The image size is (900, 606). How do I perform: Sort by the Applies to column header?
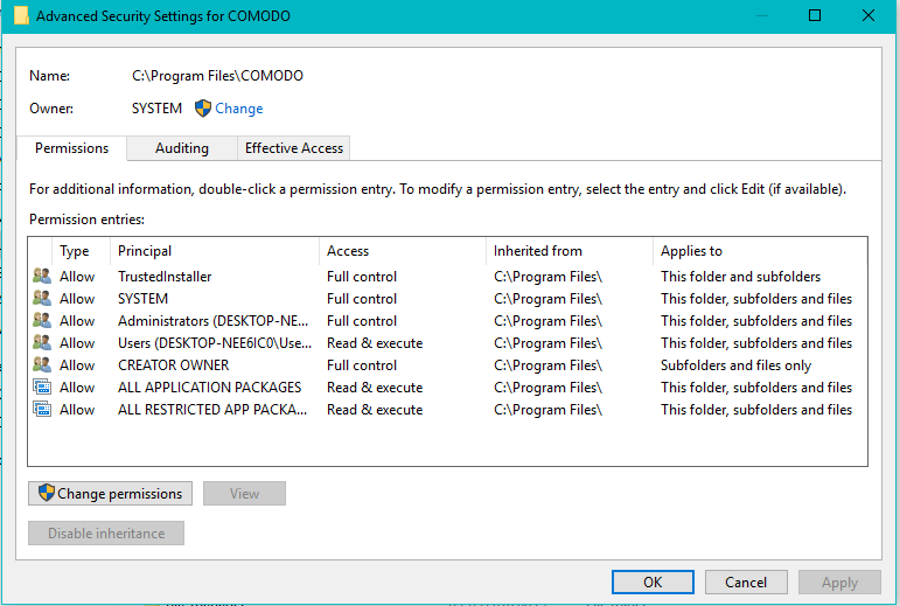pos(760,251)
